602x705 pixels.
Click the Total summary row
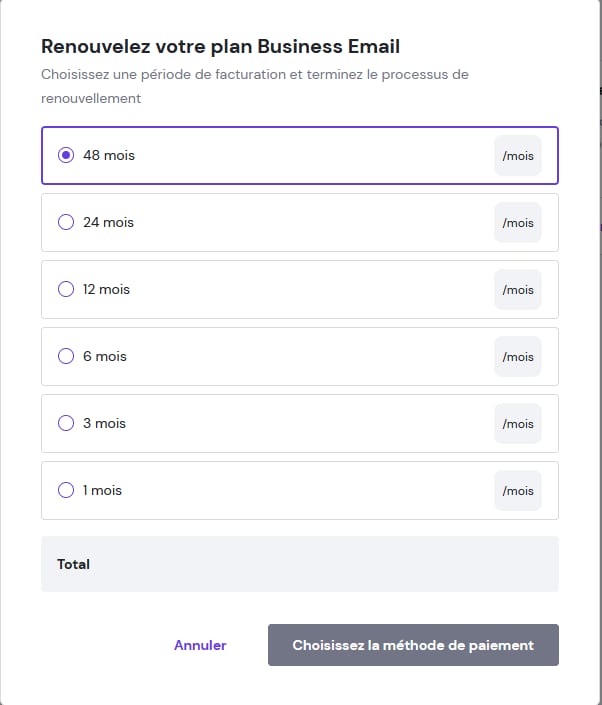[x=300, y=564]
